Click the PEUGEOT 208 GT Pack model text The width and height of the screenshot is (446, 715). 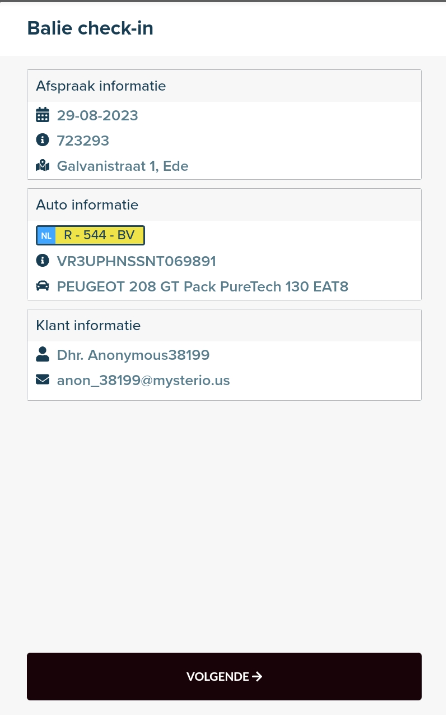click(x=202, y=286)
